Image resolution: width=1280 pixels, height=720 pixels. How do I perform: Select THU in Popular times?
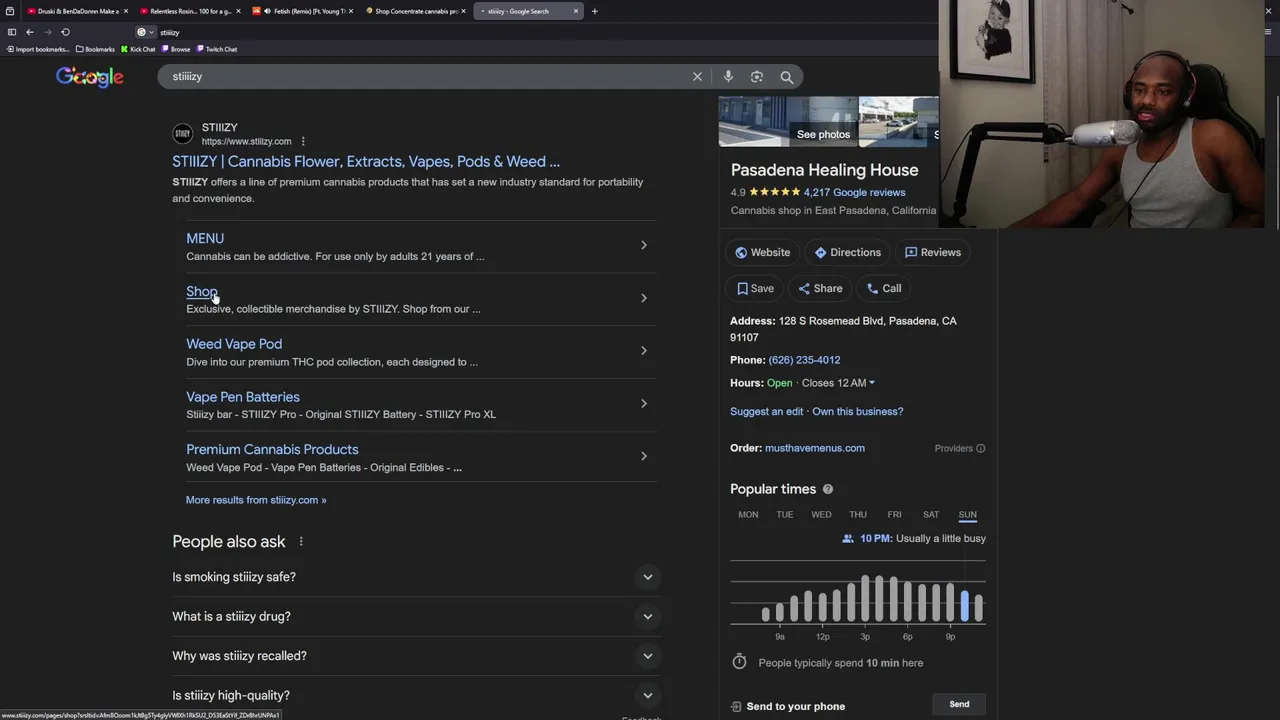click(858, 515)
